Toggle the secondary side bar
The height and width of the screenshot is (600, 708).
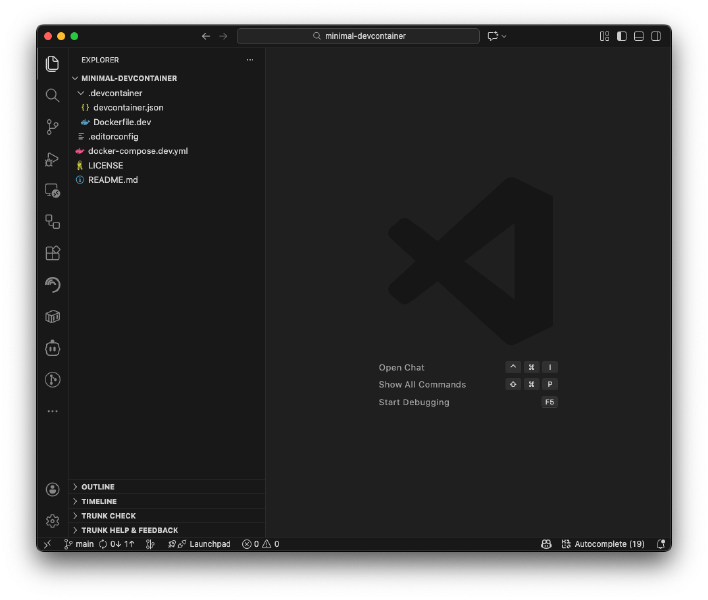pos(656,36)
